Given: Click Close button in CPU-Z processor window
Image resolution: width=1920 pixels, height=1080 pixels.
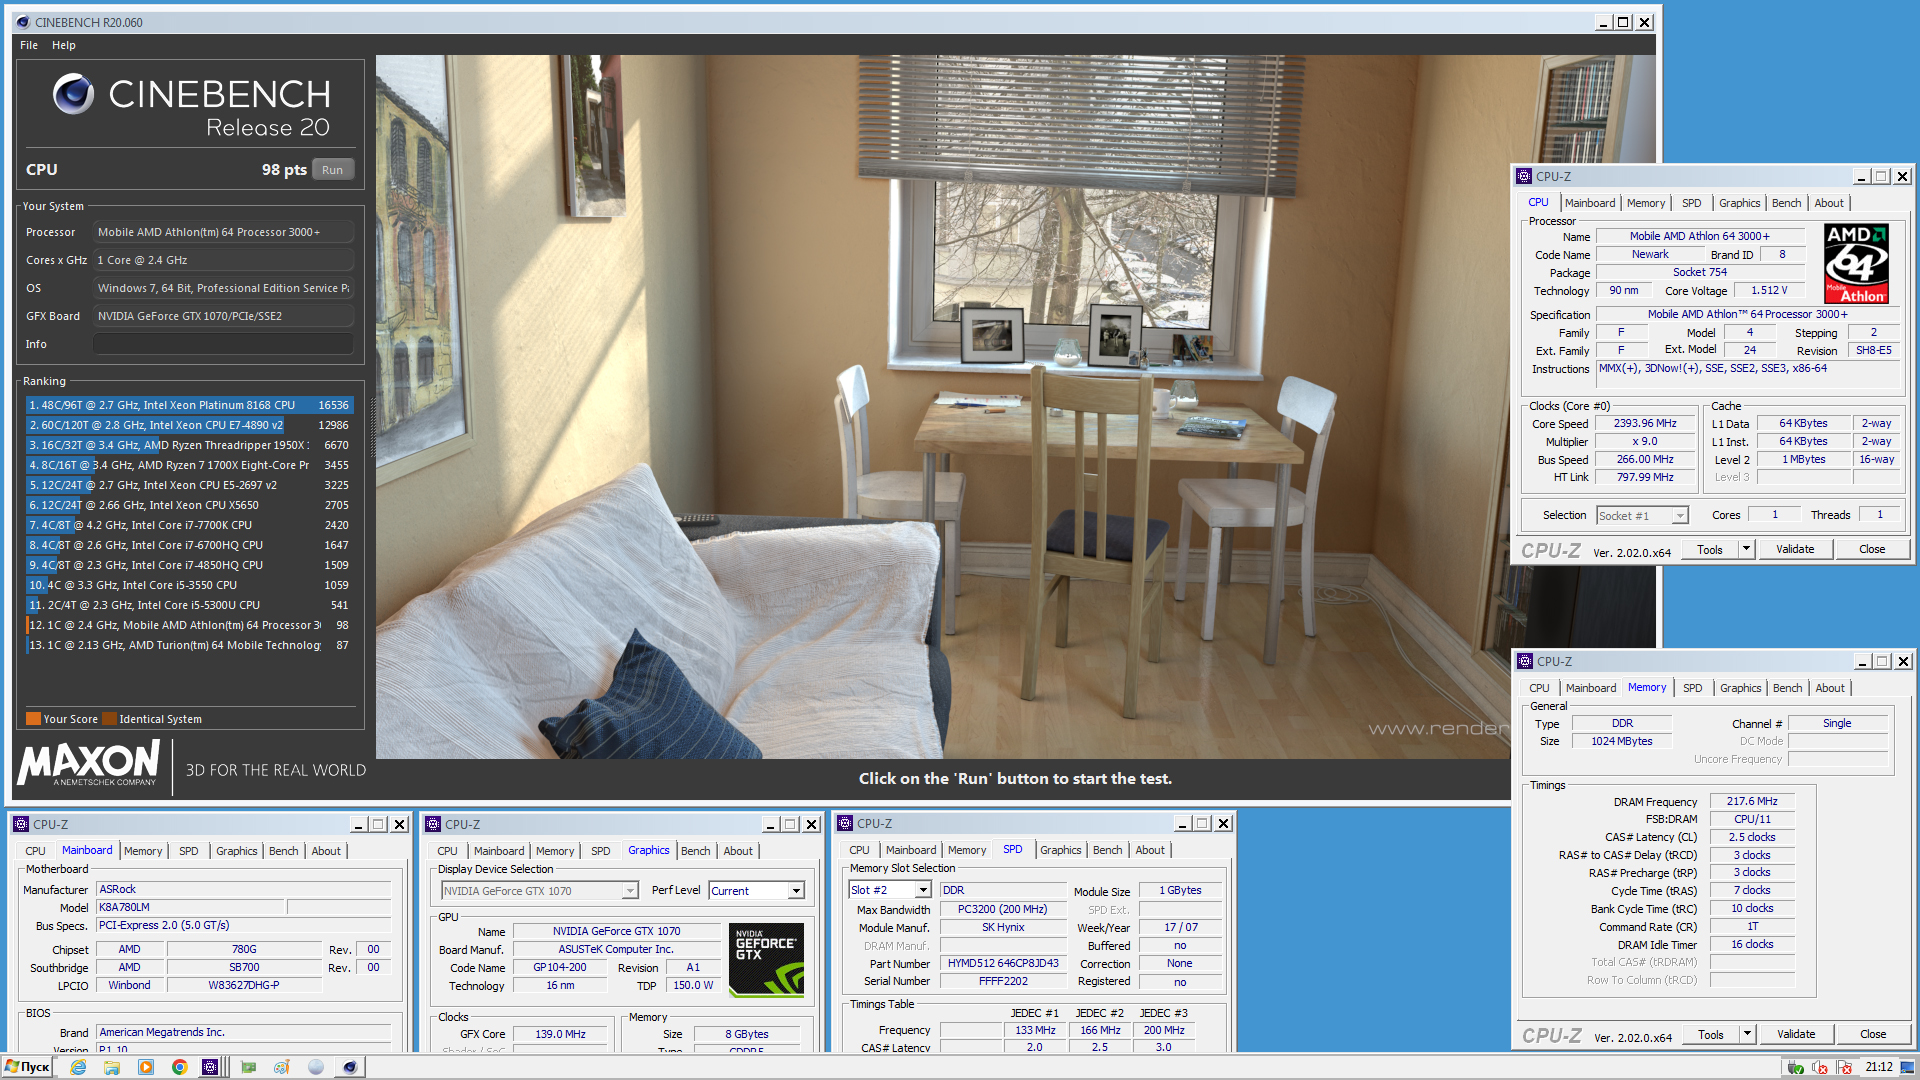Looking at the screenshot, I should [1872, 549].
